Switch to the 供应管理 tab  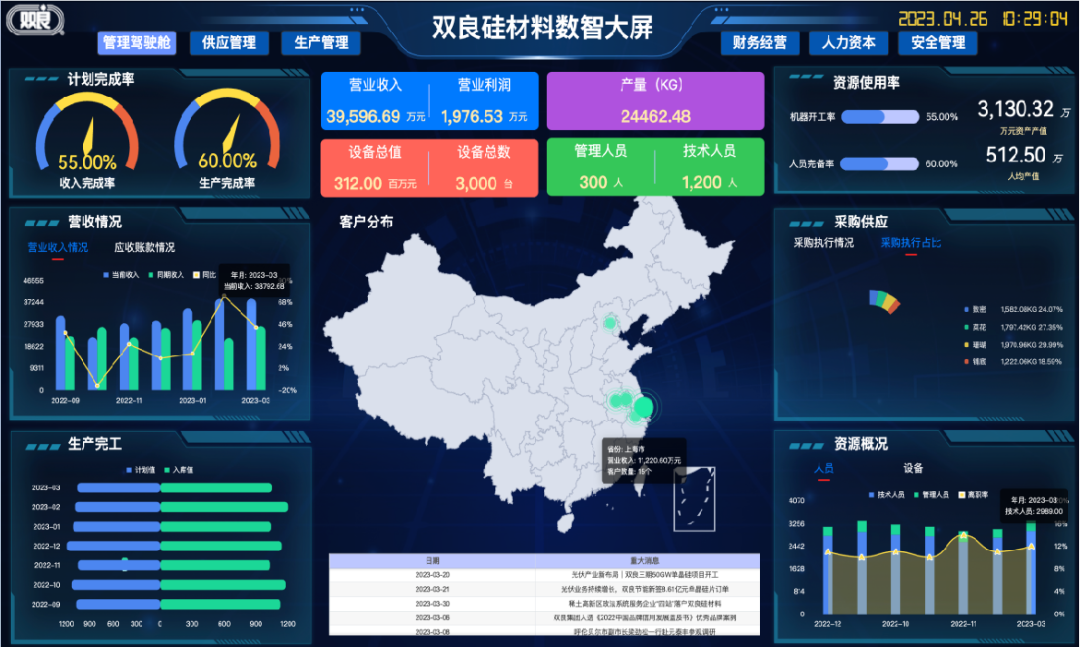pos(229,43)
